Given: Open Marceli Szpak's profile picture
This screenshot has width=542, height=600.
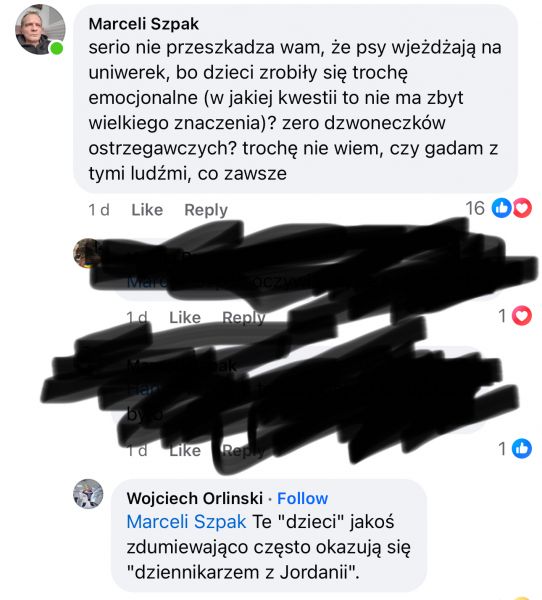Looking at the screenshot, I should coord(40,29).
